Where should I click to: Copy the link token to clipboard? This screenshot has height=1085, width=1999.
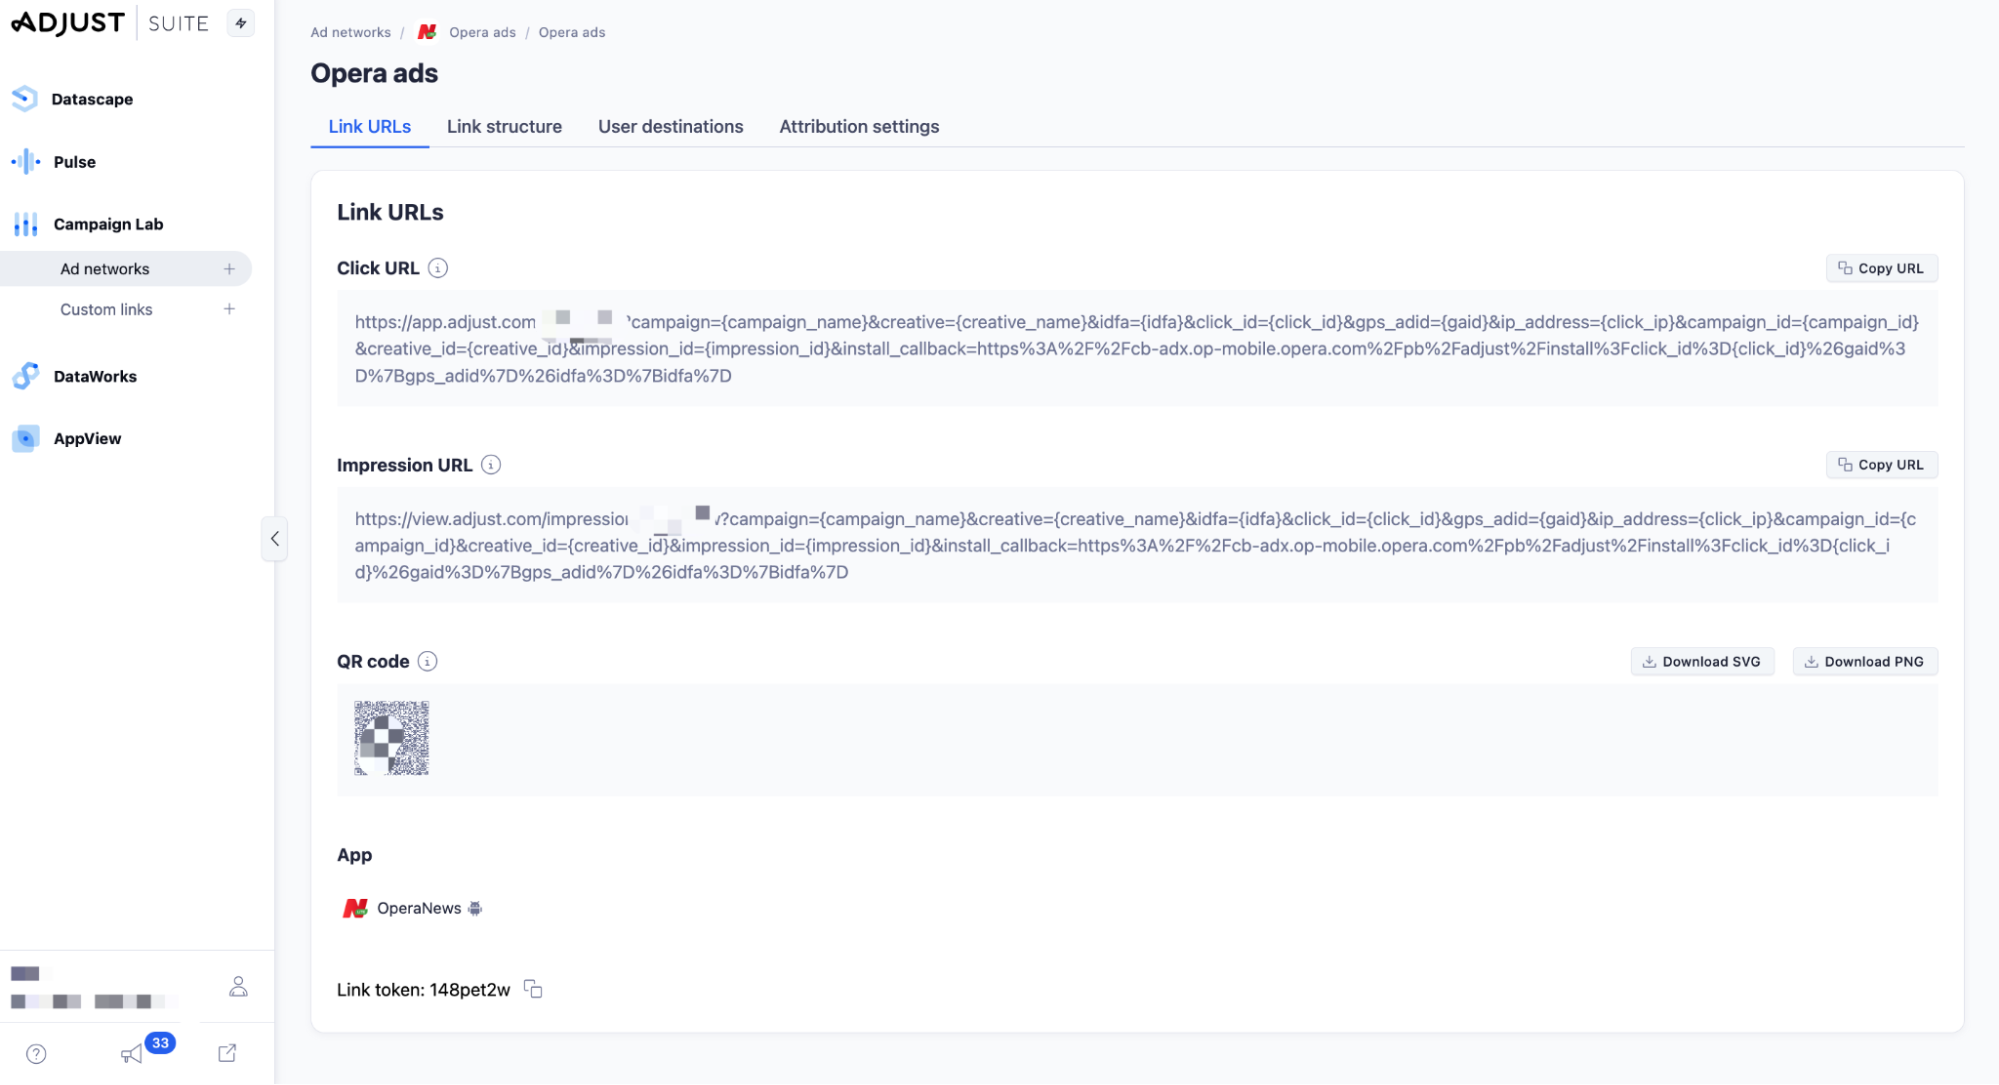click(x=533, y=989)
